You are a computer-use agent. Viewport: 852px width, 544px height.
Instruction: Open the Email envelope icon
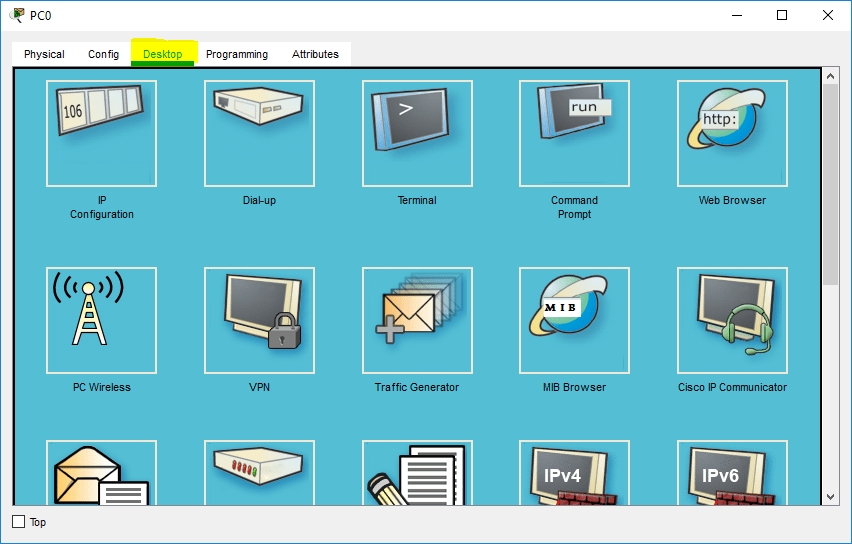click(101, 473)
